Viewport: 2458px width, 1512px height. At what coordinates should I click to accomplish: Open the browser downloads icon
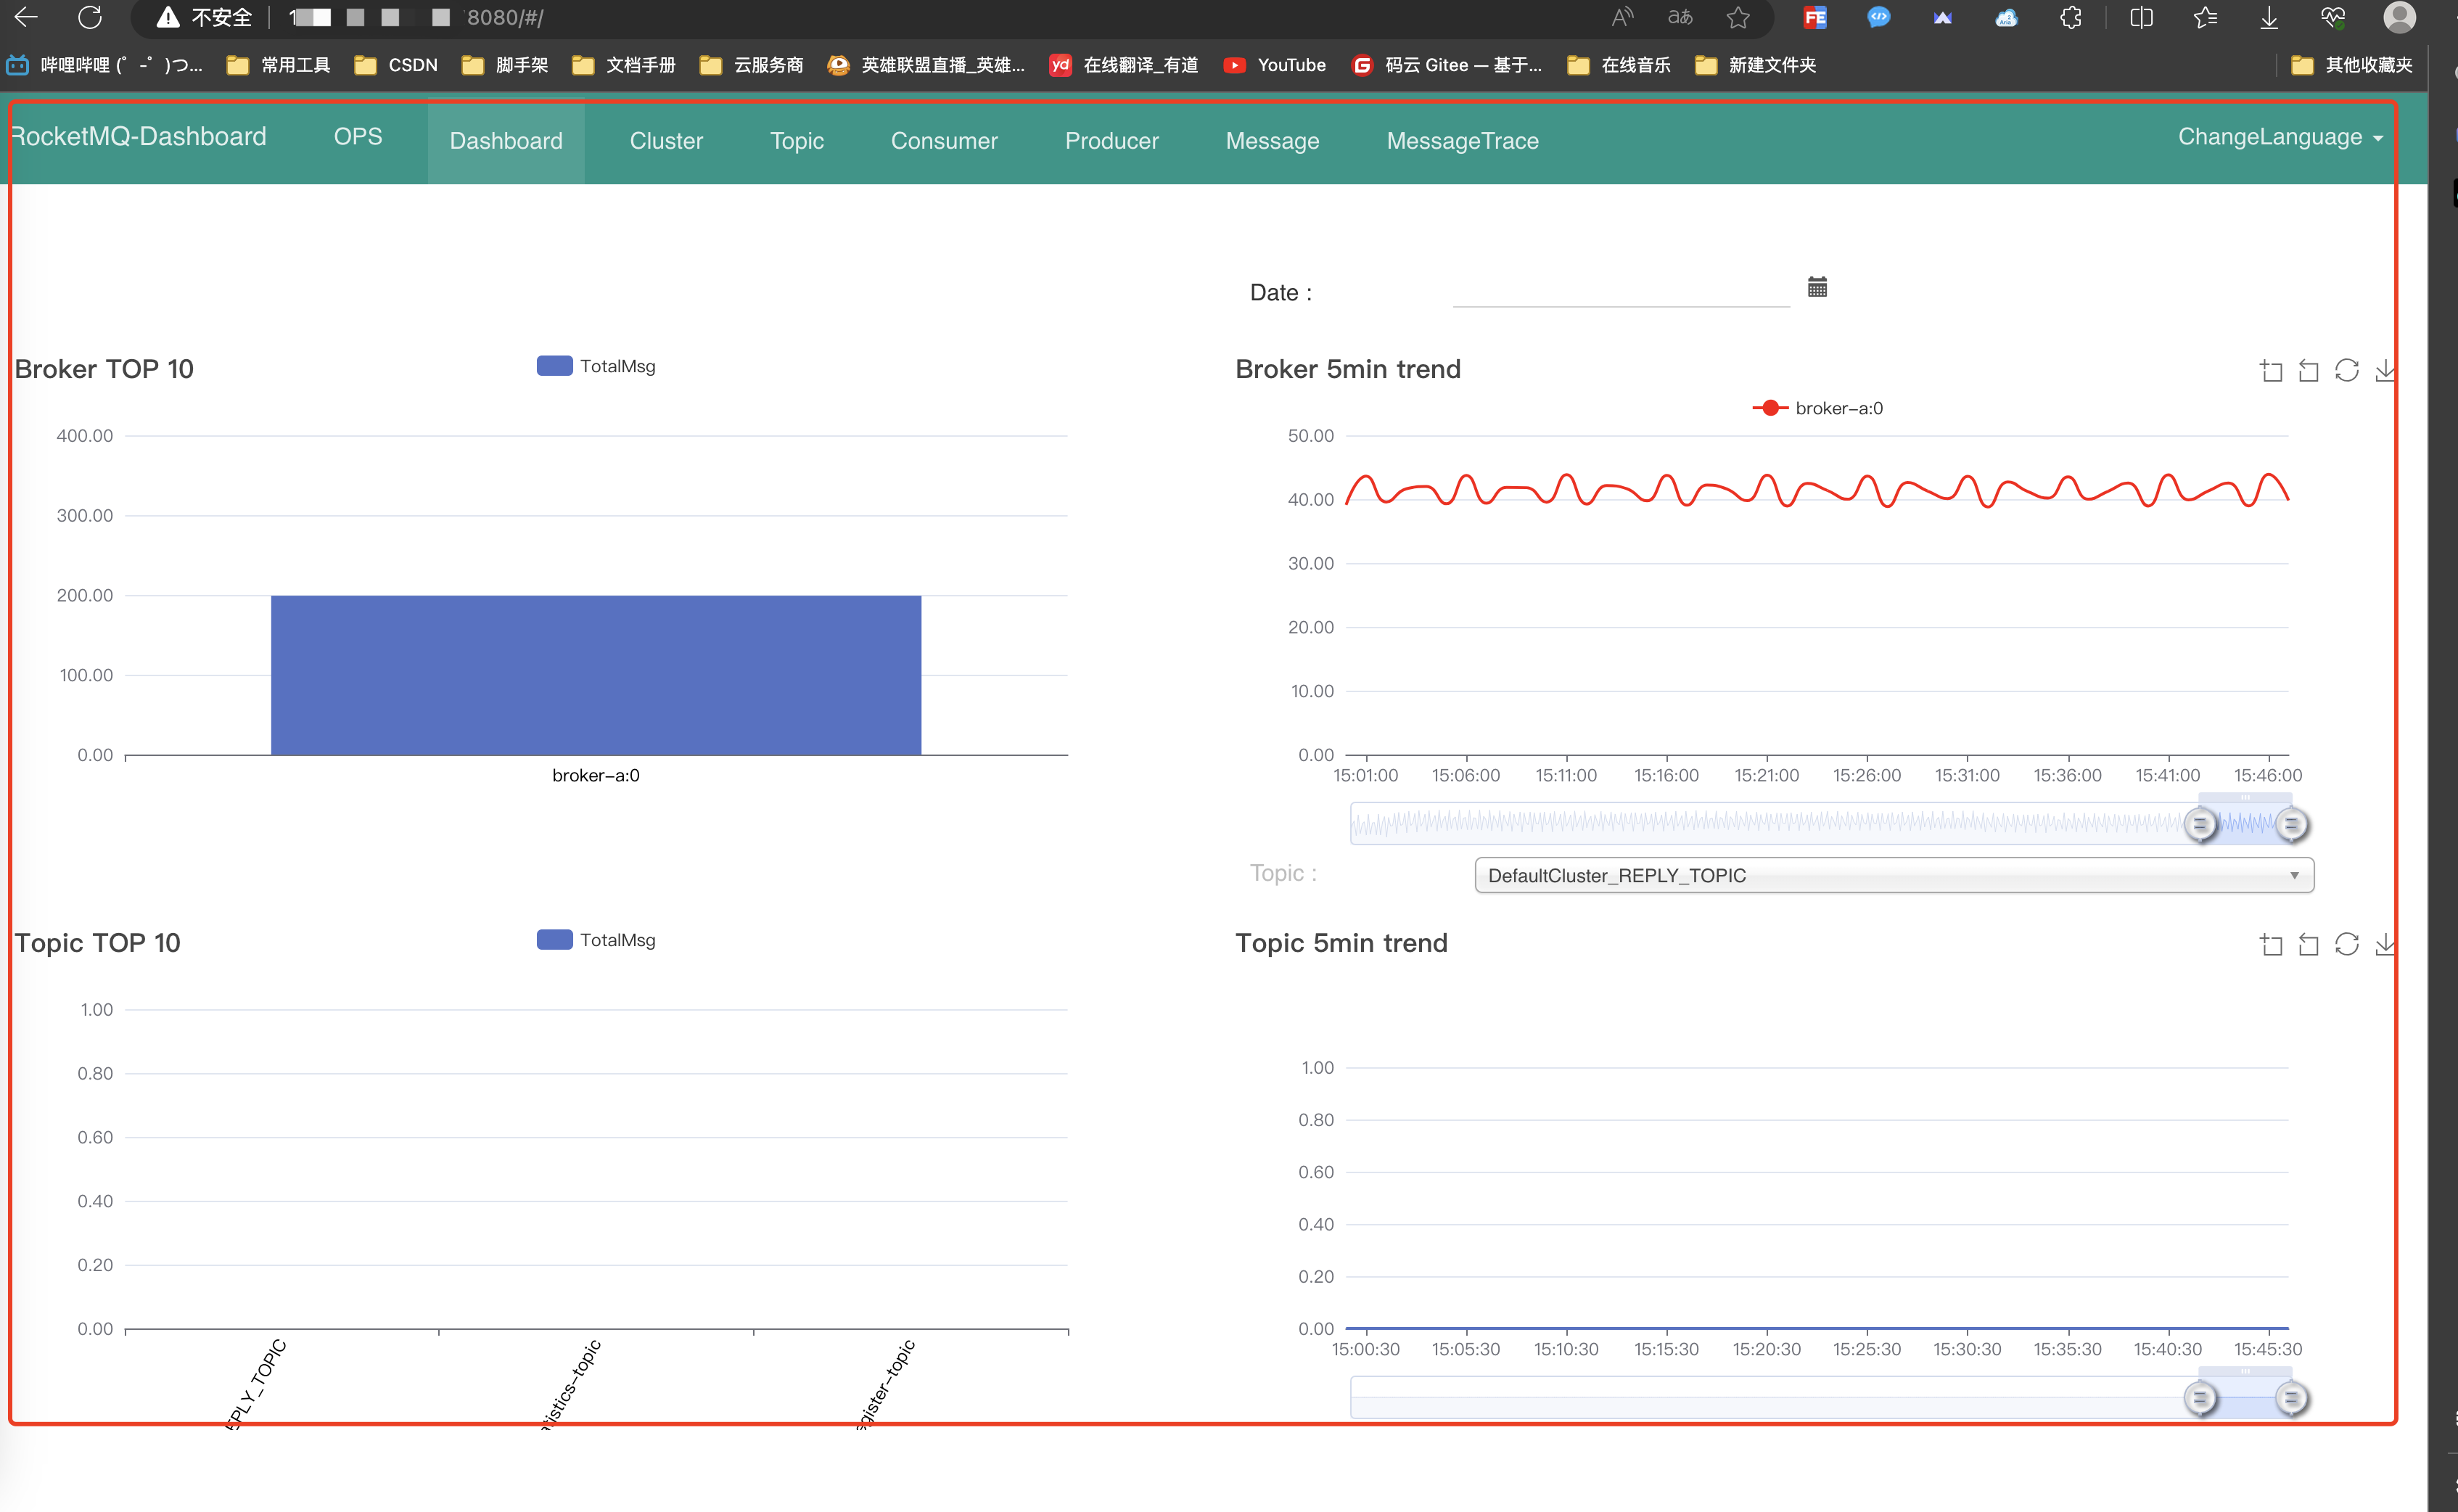[x=2269, y=17]
